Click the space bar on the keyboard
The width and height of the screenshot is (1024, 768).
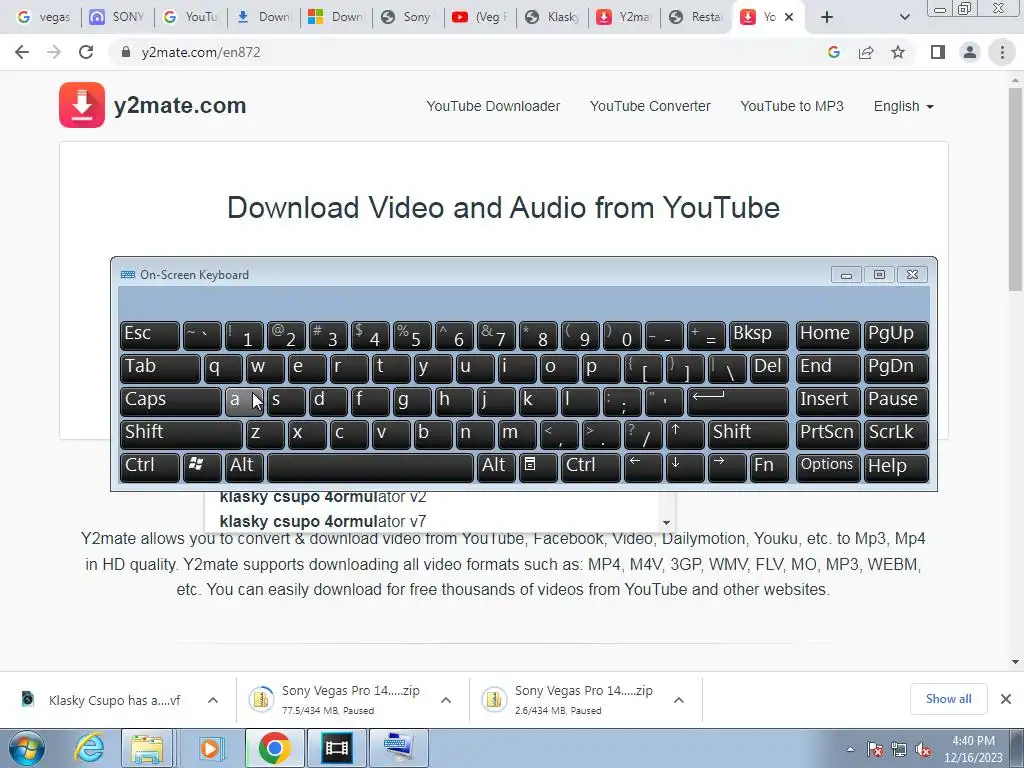370,467
